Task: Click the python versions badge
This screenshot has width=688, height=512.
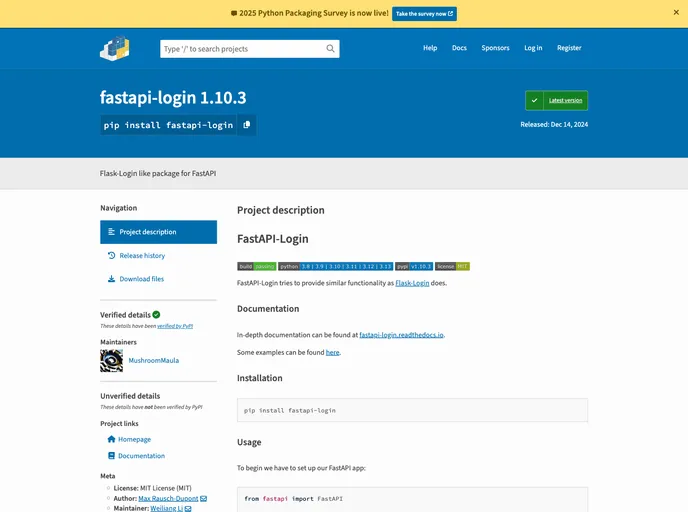Action: (336, 266)
